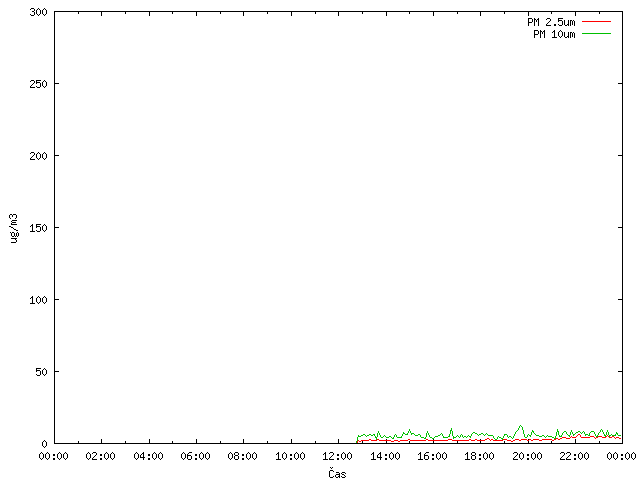
Task: Click the 18:00 time label
Action: pos(480,456)
